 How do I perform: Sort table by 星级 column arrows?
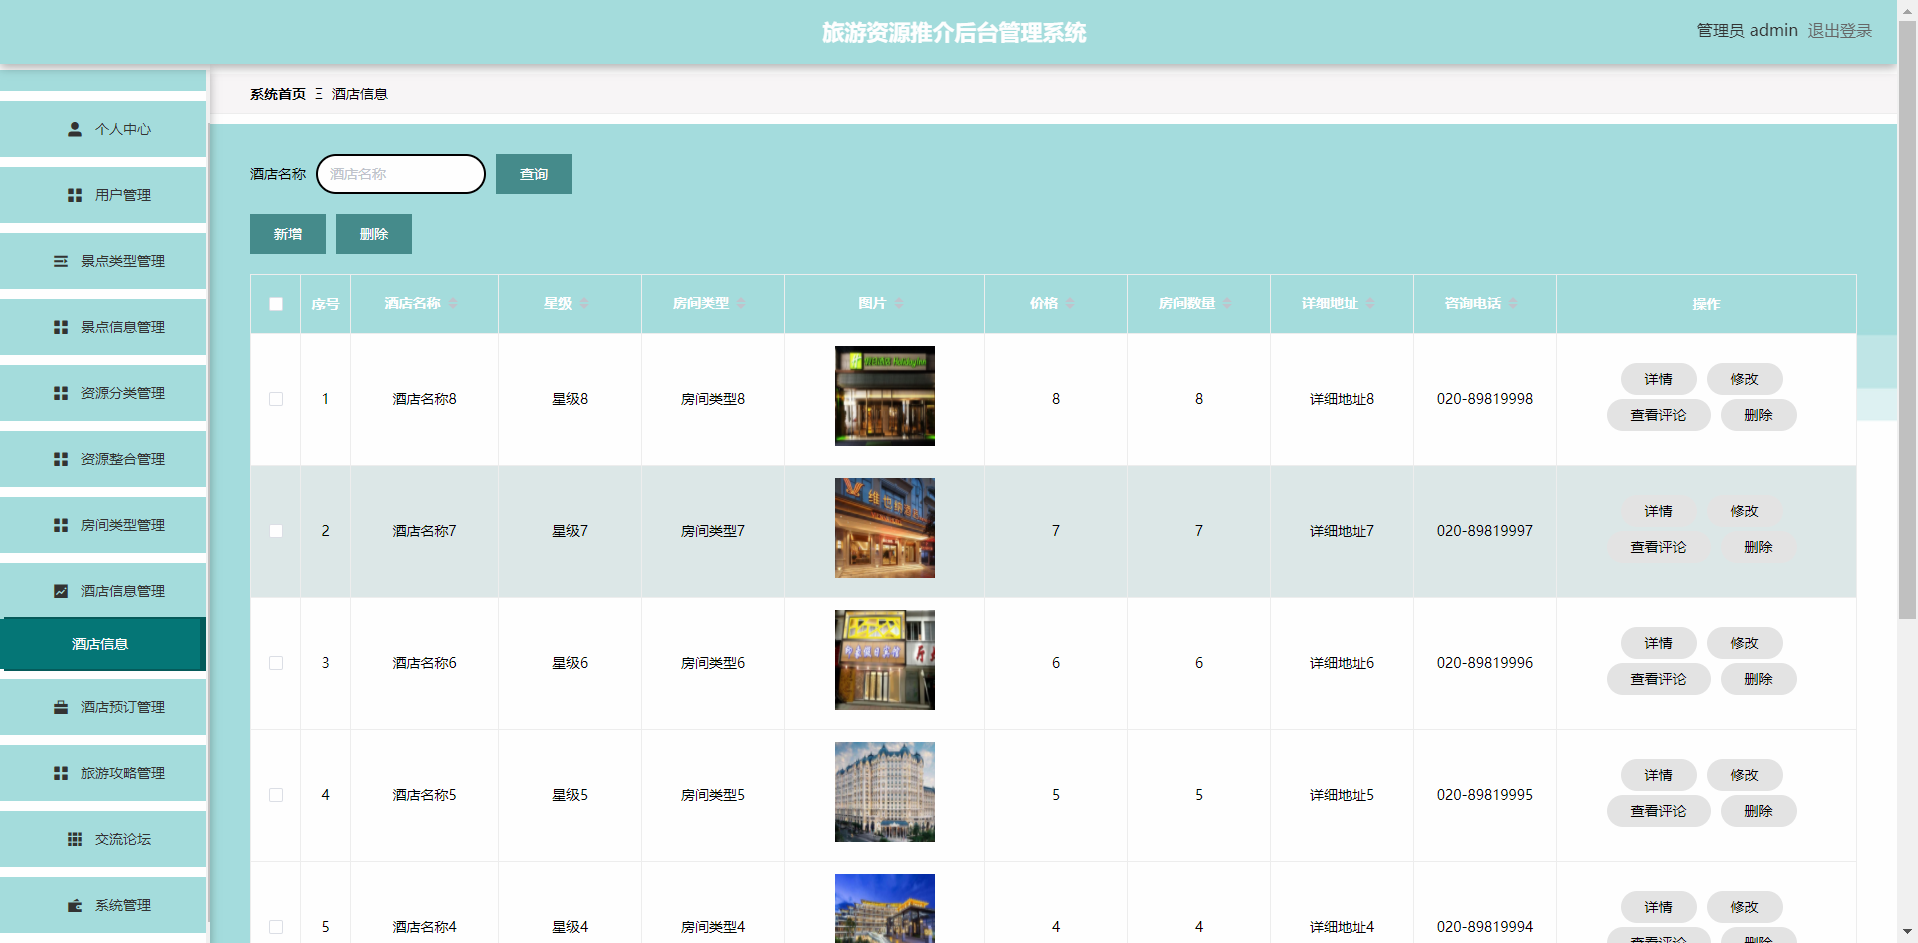click(584, 303)
